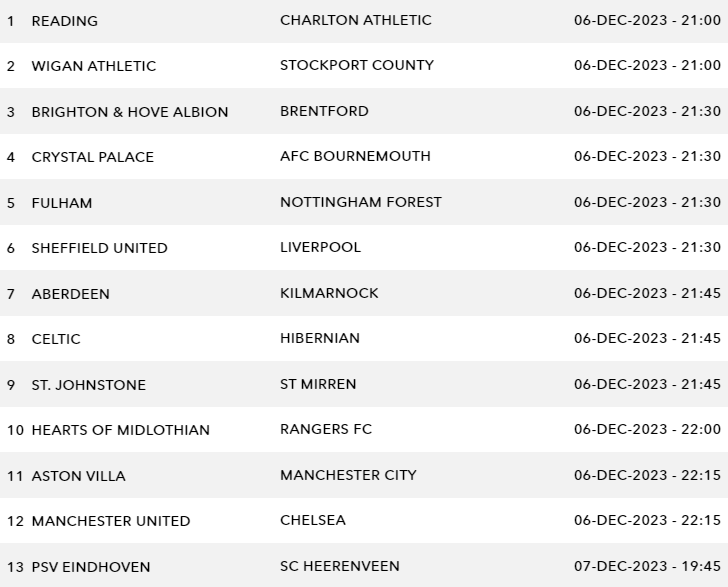Screen dimensions: 728x587
Task: Select St. Johnstone in row 9
Action: point(88,385)
